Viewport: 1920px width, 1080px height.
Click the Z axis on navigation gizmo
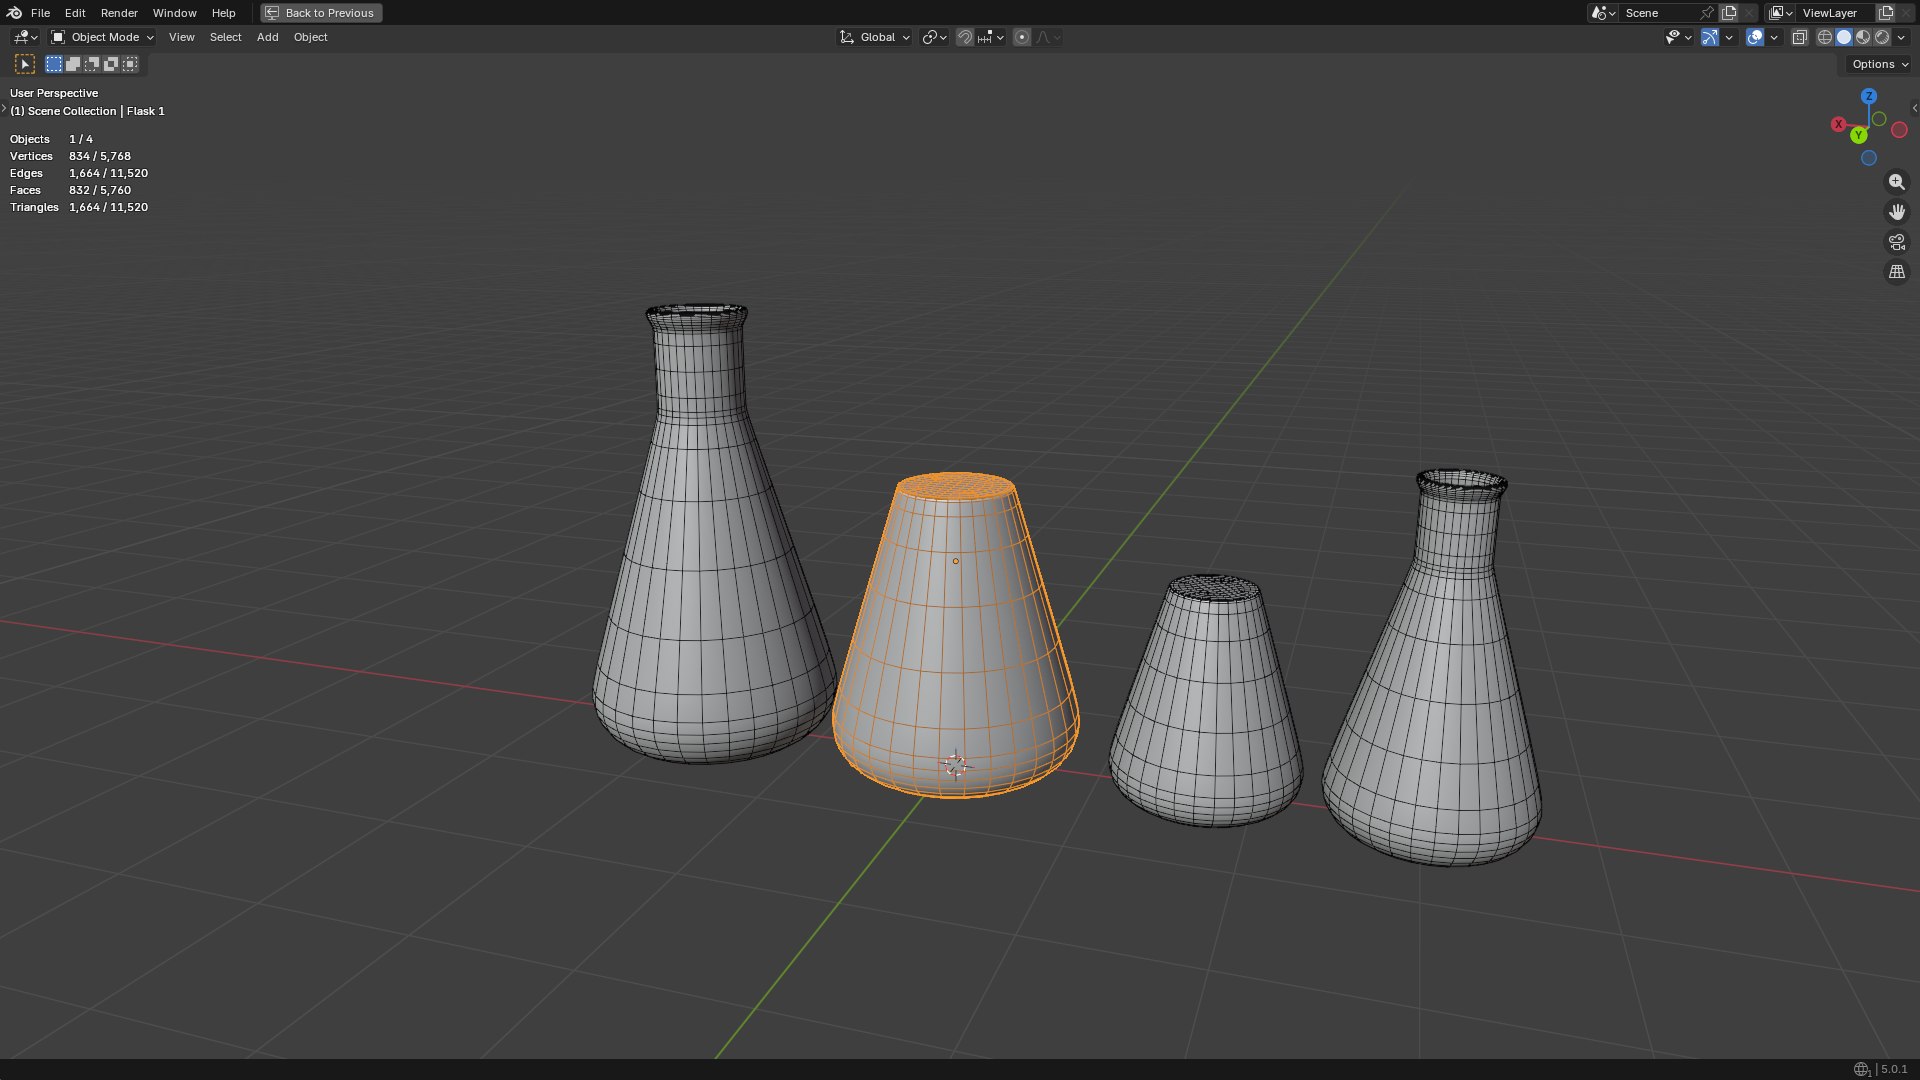tap(1869, 96)
